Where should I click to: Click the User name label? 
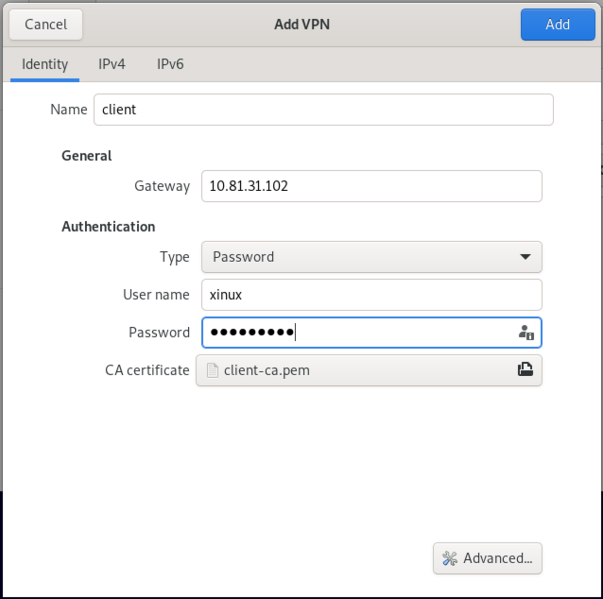156,295
